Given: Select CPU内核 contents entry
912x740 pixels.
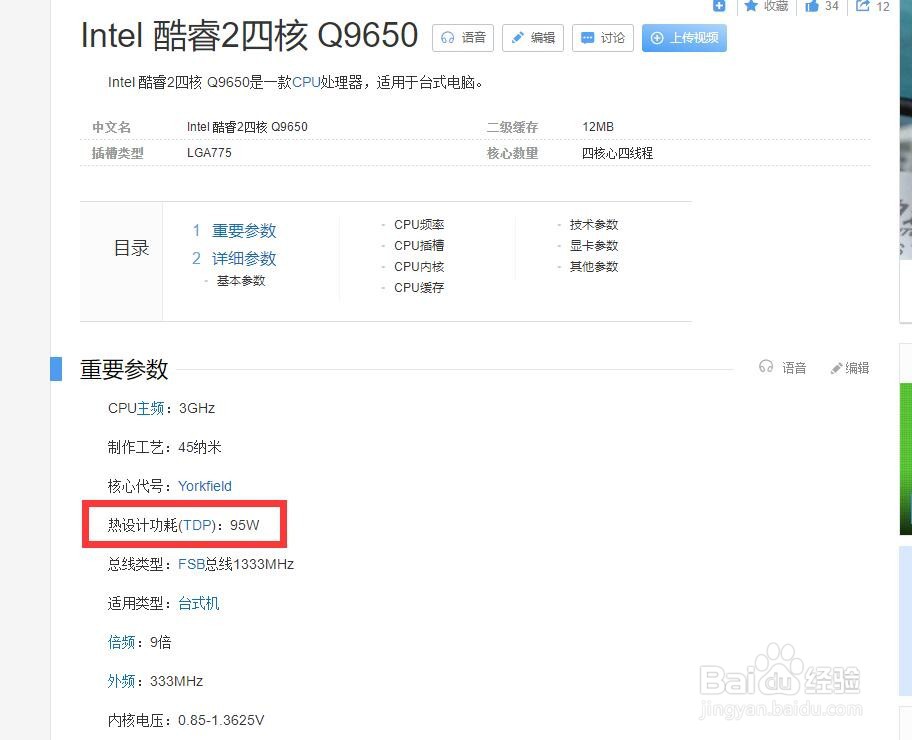Looking at the screenshot, I should [x=419, y=266].
